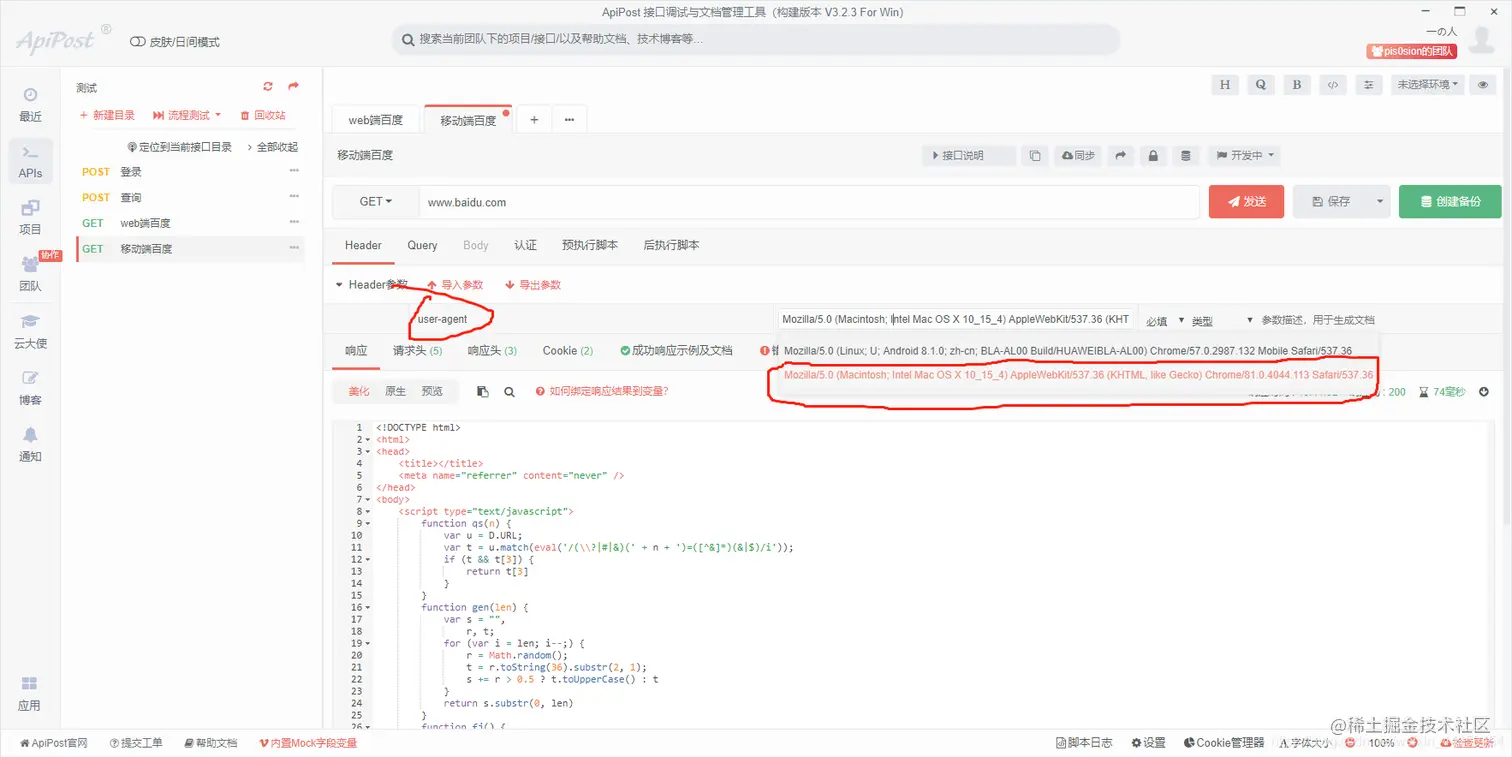Click the download arrow icon near 74毫秒
This screenshot has height=757, width=1512.
1484,392
